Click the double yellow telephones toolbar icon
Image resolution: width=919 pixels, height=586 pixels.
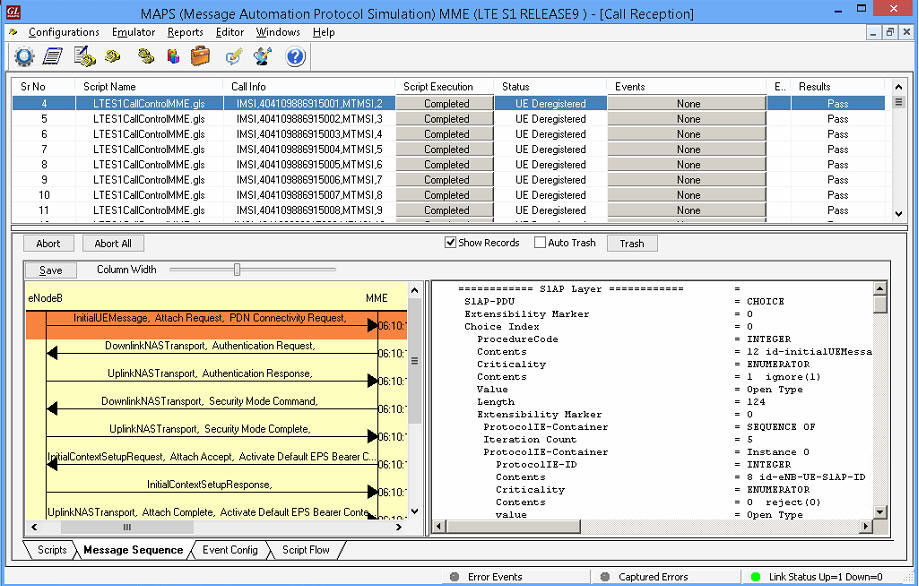tap(146, 56)
